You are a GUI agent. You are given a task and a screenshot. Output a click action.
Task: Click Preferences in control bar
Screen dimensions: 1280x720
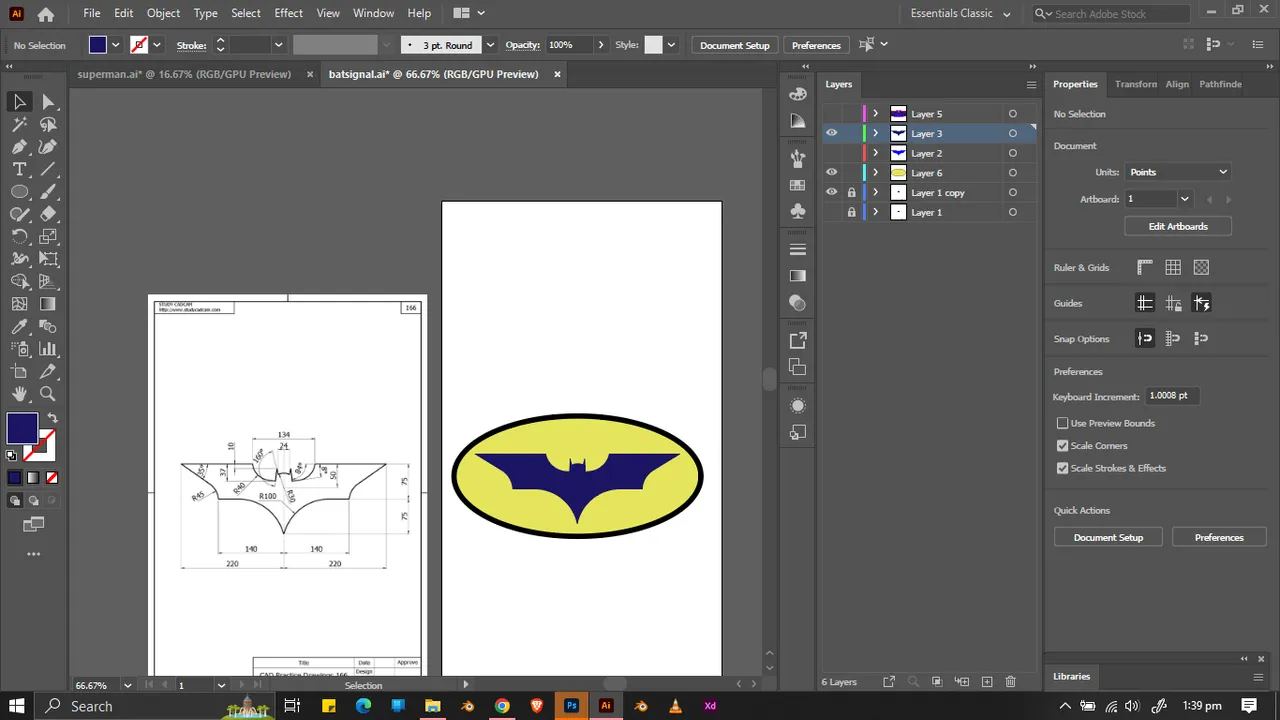coord(816,45)
